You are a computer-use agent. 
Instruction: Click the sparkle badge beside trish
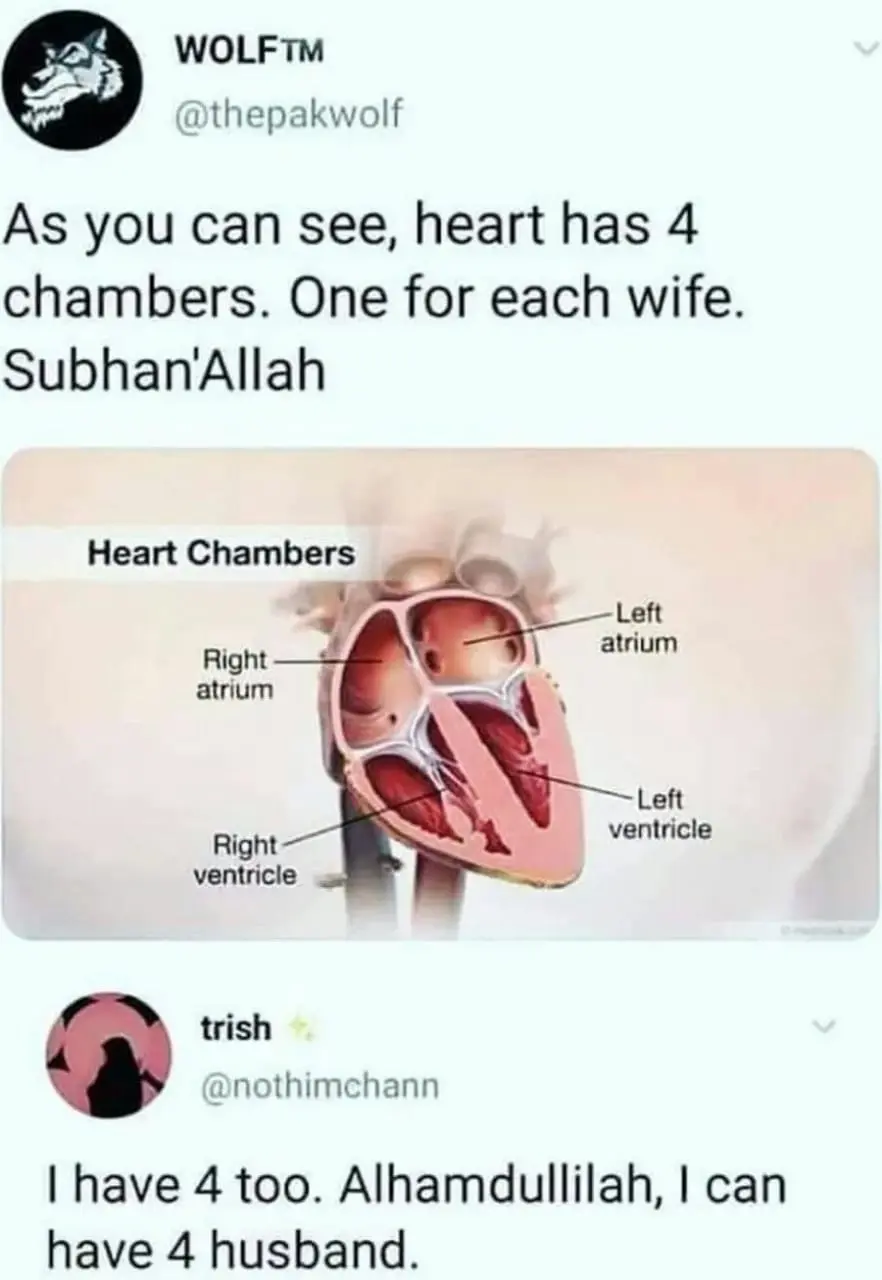pos(297,1028)
